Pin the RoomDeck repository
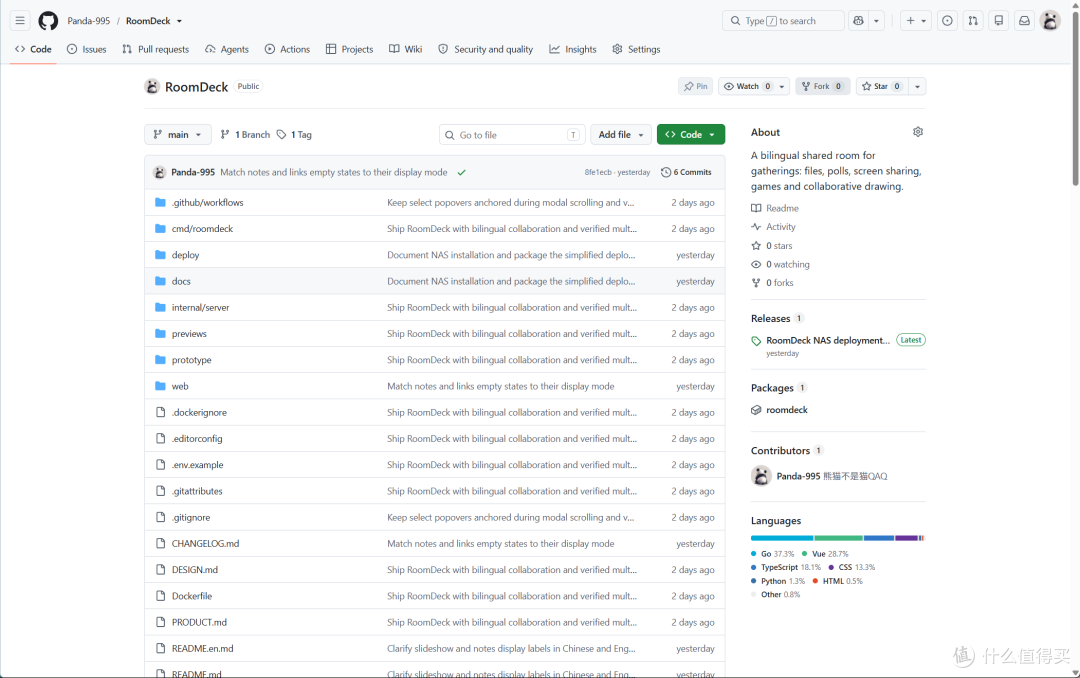 (695, 86)
